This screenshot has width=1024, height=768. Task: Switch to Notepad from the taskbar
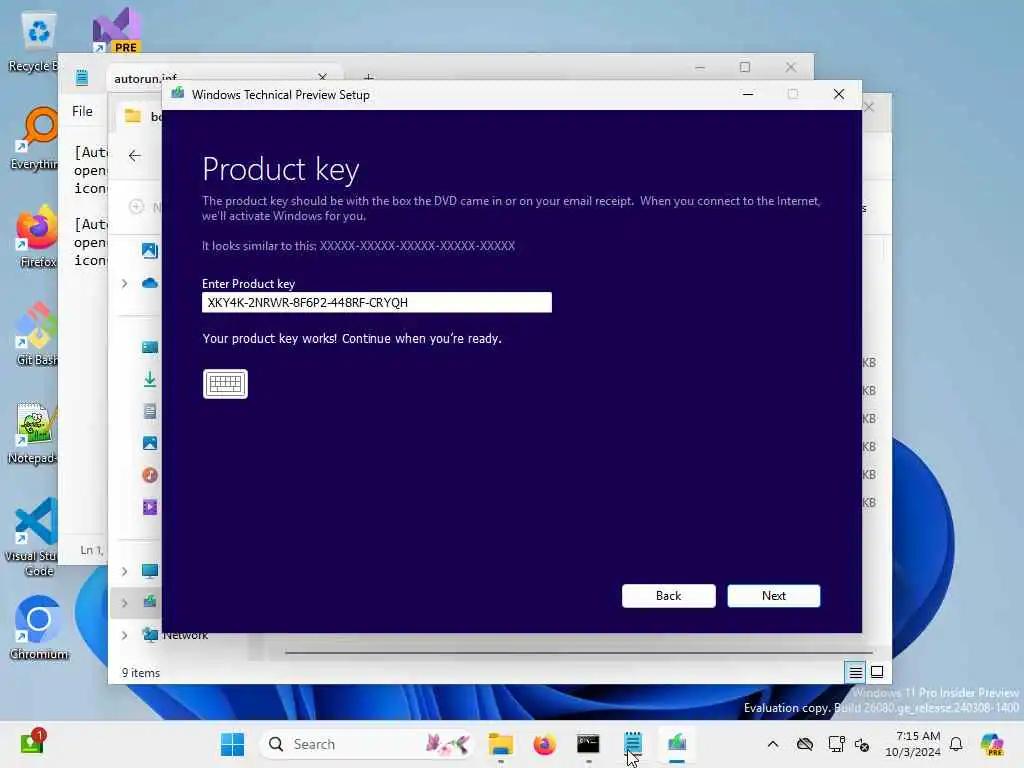pyautogui.click(x=633, y=744)
